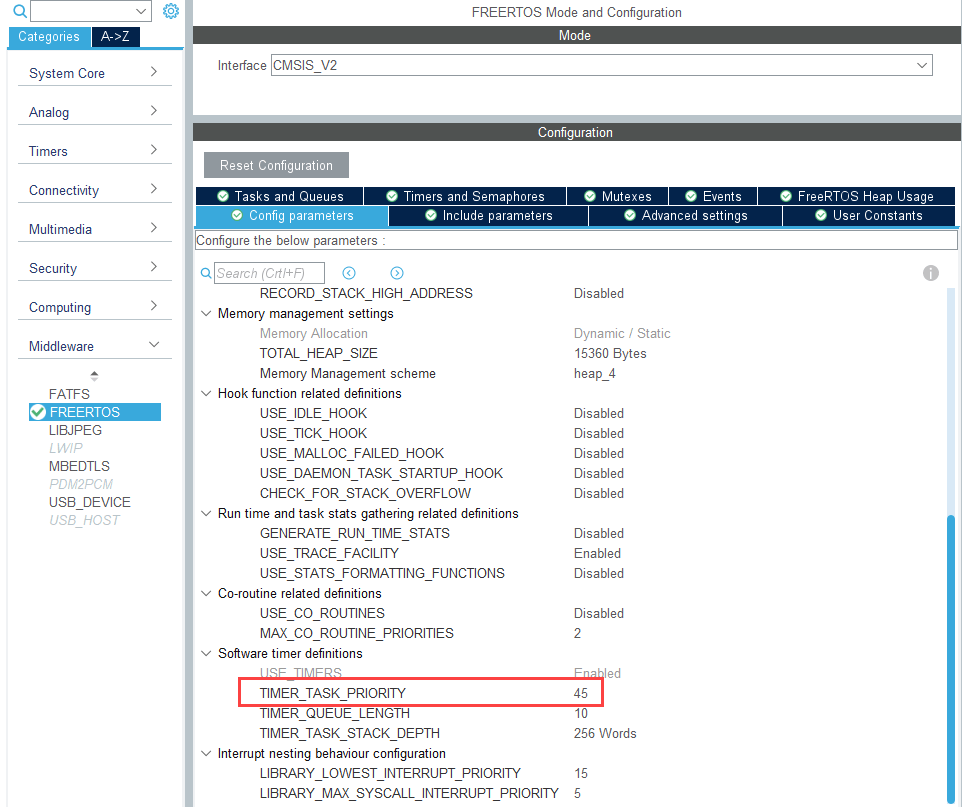Click the previous search result arrow icon

point(349,273)
